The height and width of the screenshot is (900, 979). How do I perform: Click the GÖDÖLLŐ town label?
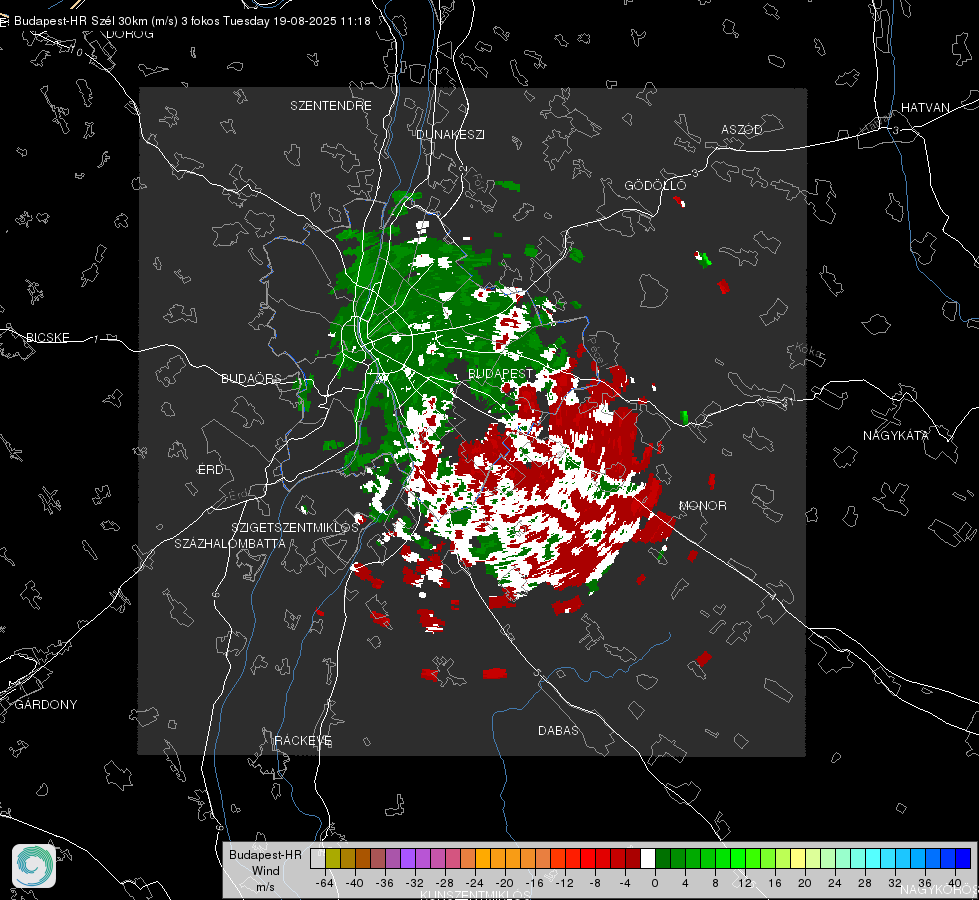655,185
